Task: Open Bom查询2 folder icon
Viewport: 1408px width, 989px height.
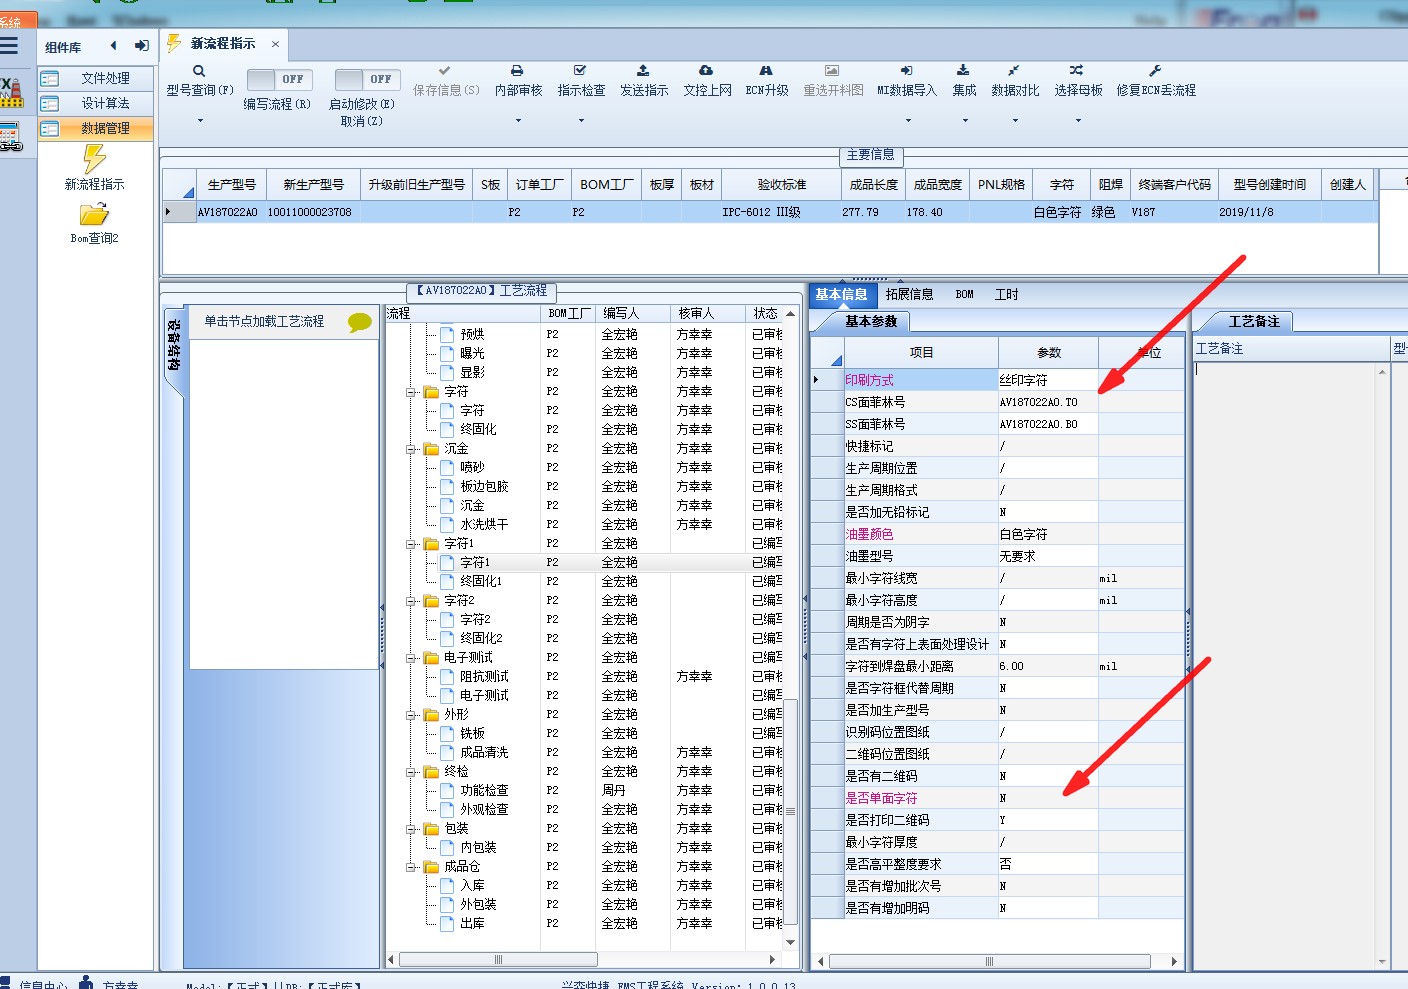Action: (94, 215)
